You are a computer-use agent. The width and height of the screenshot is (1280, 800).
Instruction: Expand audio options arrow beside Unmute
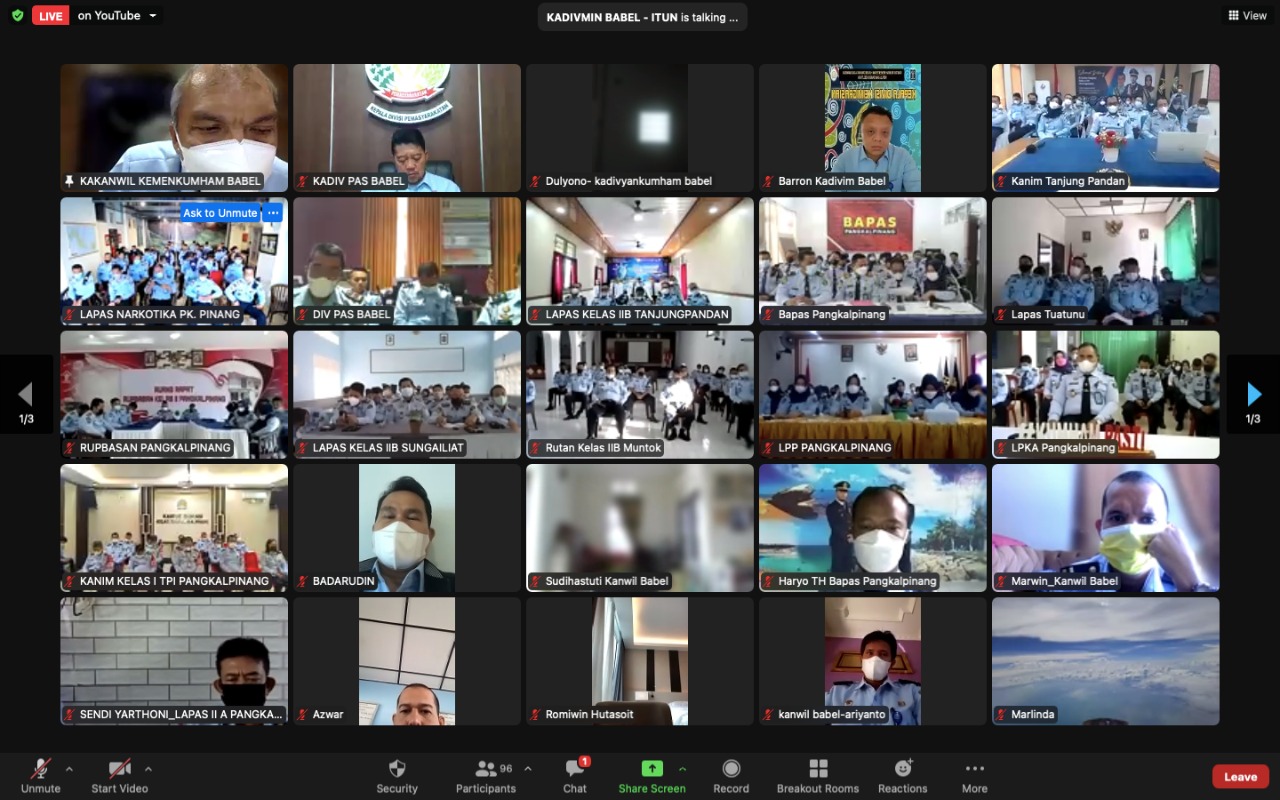[69, 769]
